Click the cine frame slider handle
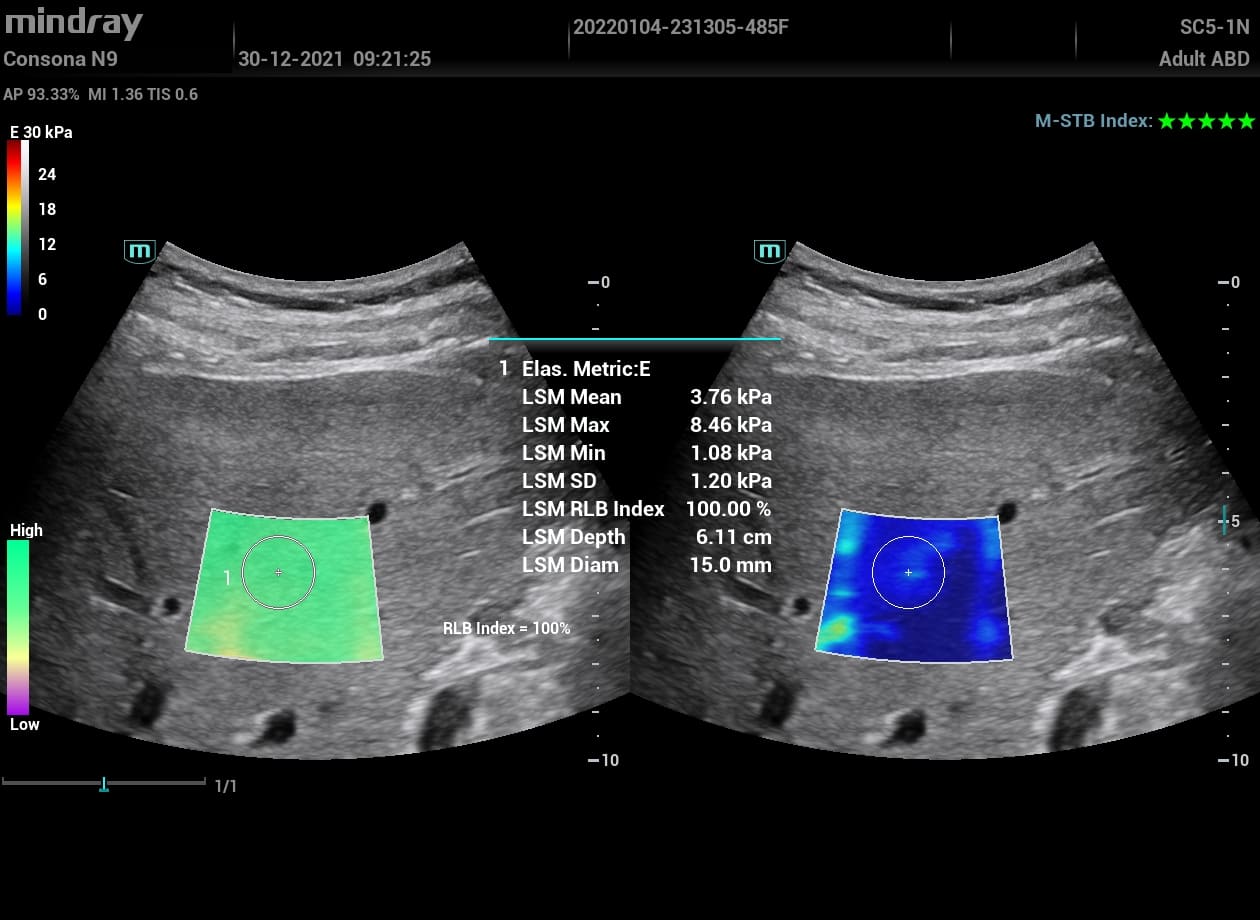The width and height of the screenshot is (1260, 920). point(104,784)
